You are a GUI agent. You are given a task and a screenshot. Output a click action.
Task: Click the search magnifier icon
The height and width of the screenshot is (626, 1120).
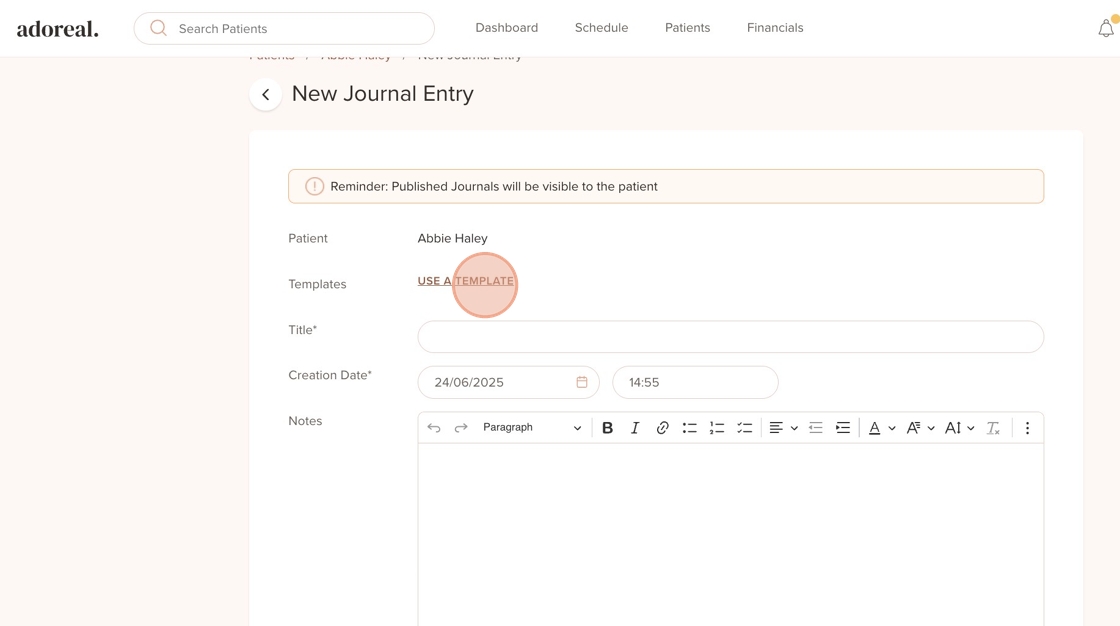[x=159, y=28]
